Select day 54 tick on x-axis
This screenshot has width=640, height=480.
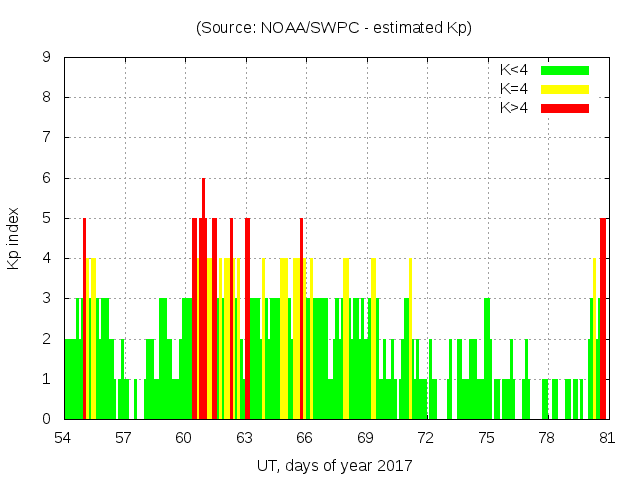[63, 438]
